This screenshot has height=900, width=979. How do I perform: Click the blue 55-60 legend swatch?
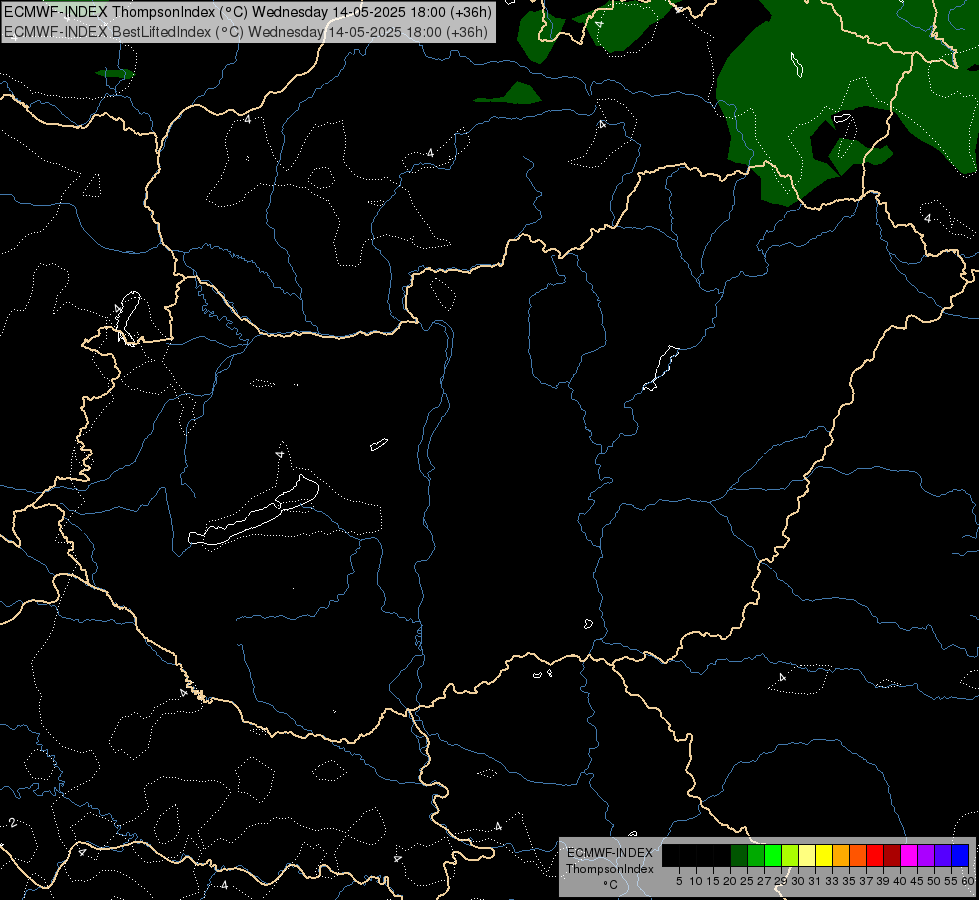[960, 855]
